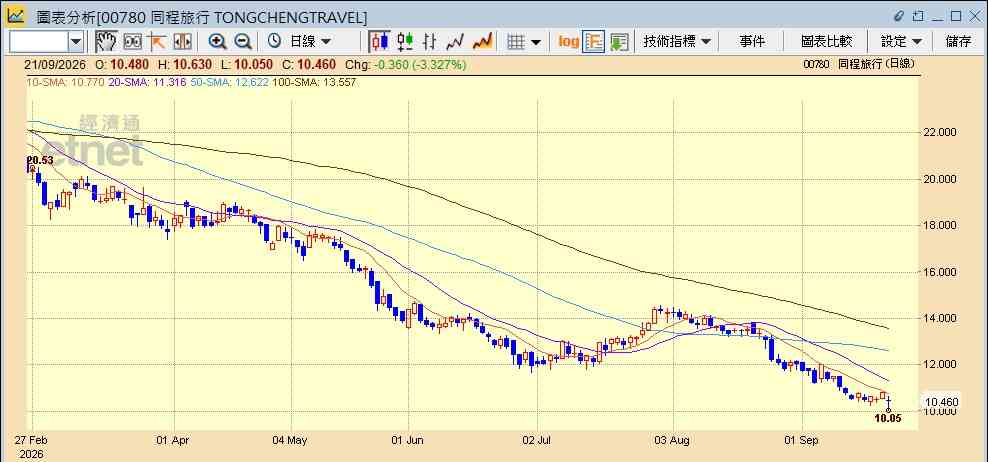
Task: Switch to red-blue candlestick chart
Action: pos(379,42)
